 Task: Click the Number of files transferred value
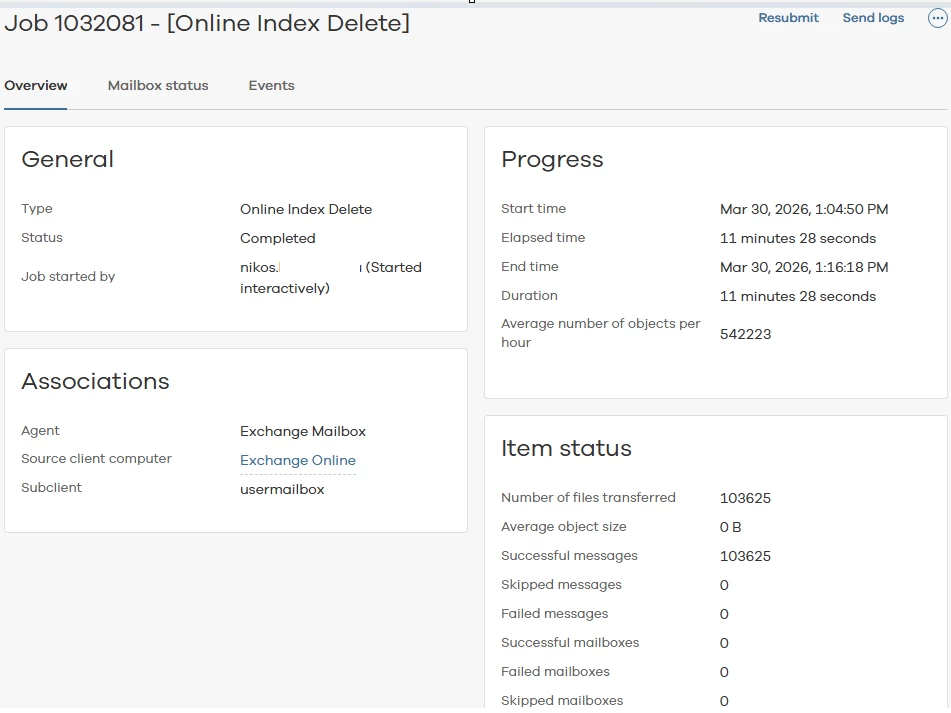tap(745, 499)
